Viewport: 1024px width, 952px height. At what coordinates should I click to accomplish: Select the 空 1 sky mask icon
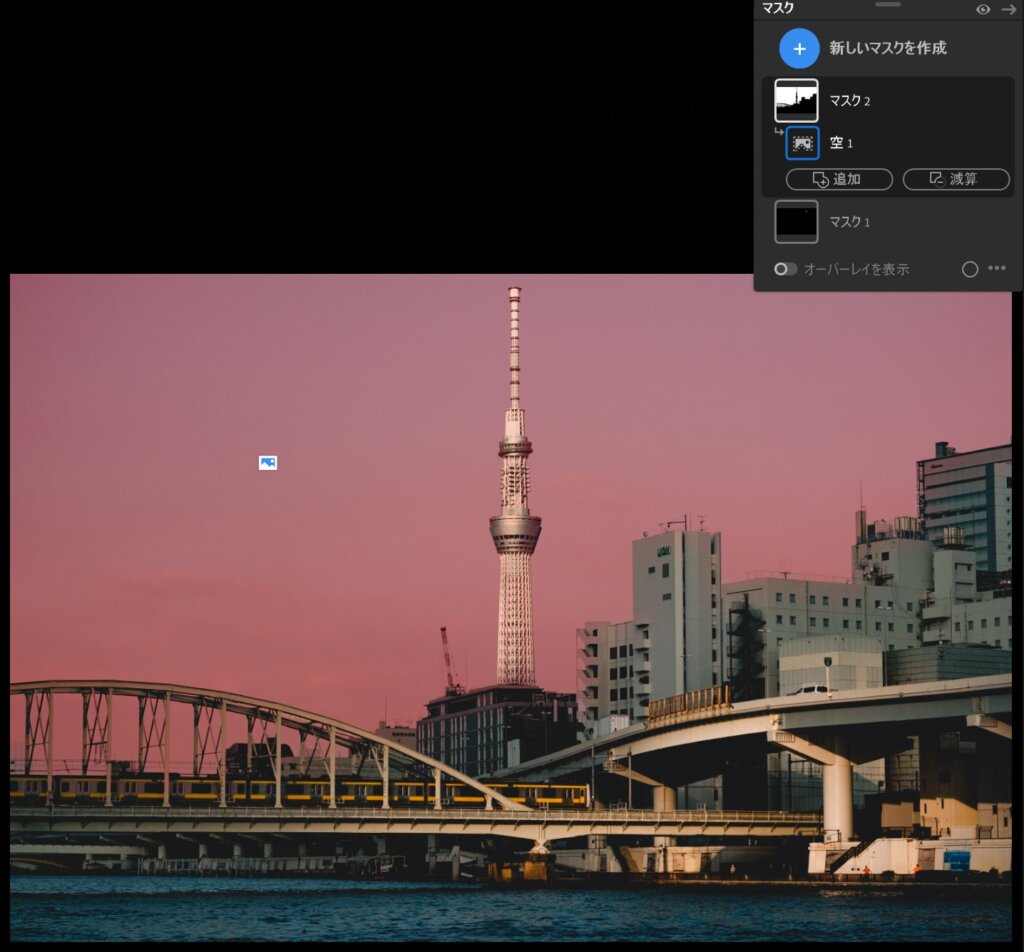(802, 143)
